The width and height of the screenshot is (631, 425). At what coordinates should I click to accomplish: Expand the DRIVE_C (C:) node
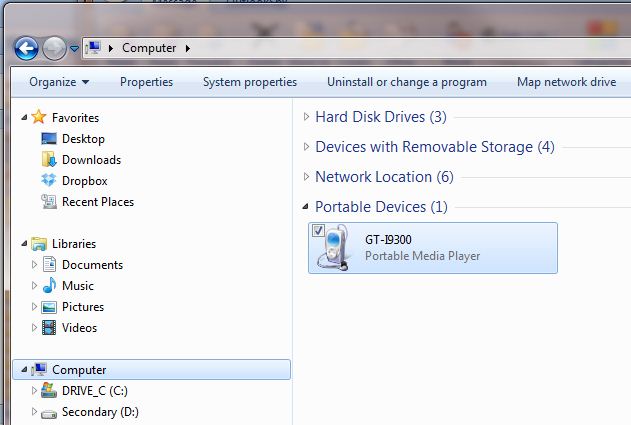tap(34, 390)
